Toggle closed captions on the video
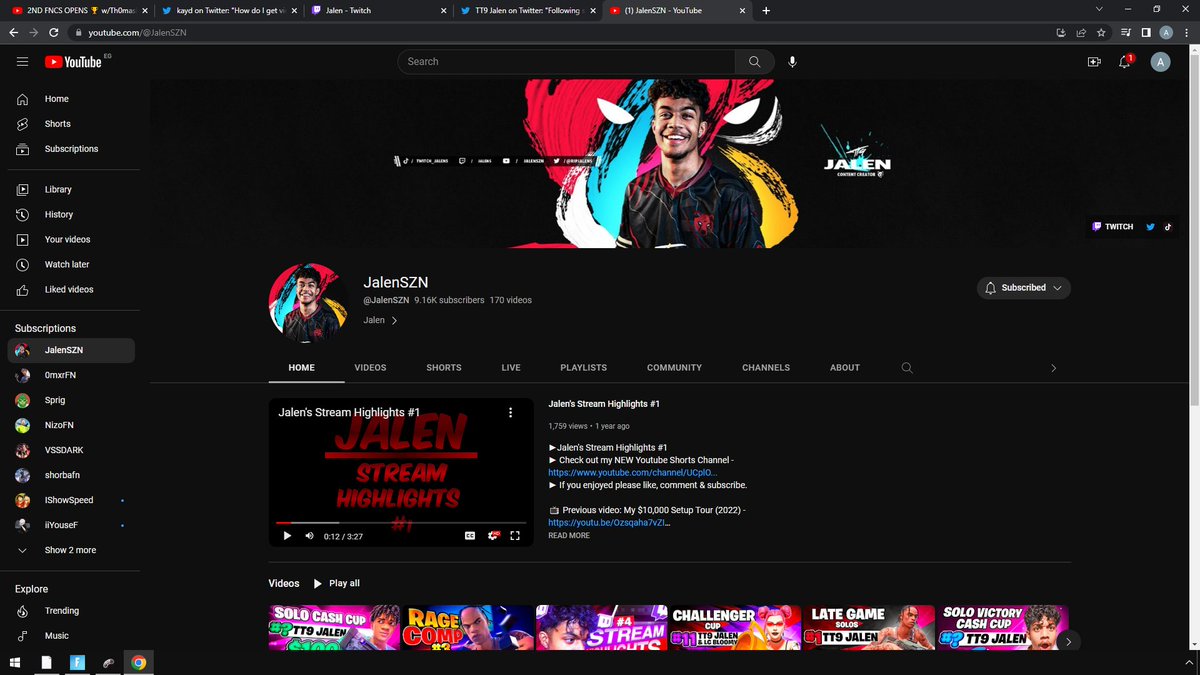 coord(469,536)
